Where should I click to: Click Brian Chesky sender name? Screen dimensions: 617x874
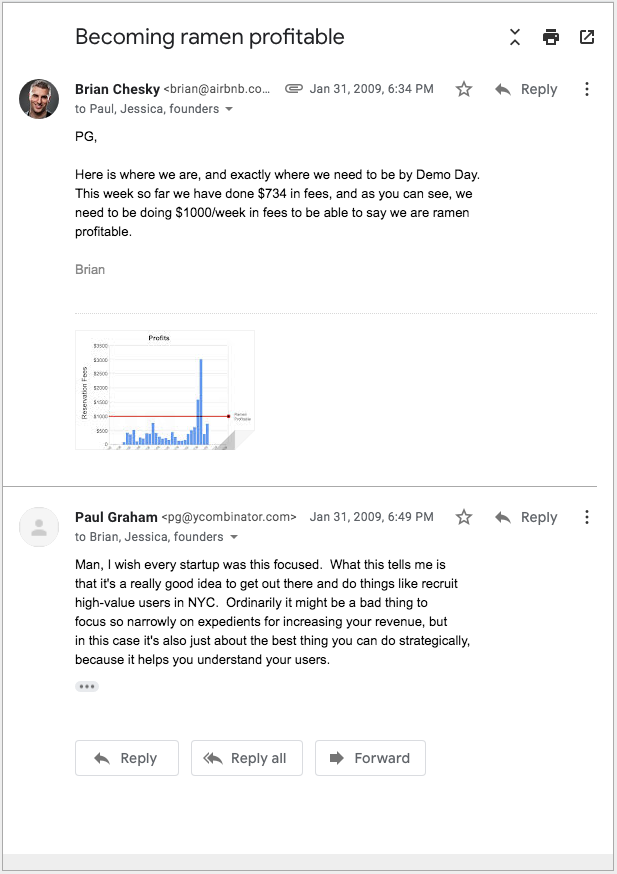tap(117, 89)
